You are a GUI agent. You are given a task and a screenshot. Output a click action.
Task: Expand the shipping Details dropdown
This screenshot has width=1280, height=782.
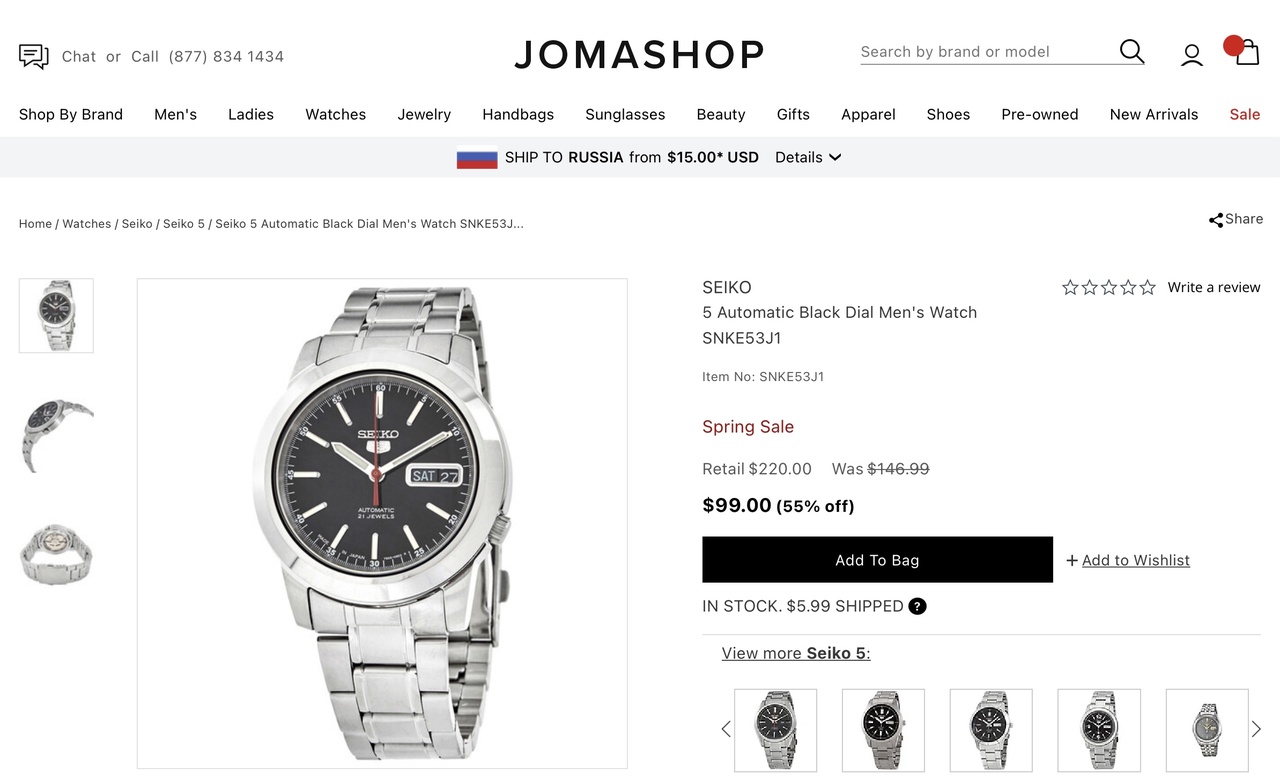coord(808,157)
